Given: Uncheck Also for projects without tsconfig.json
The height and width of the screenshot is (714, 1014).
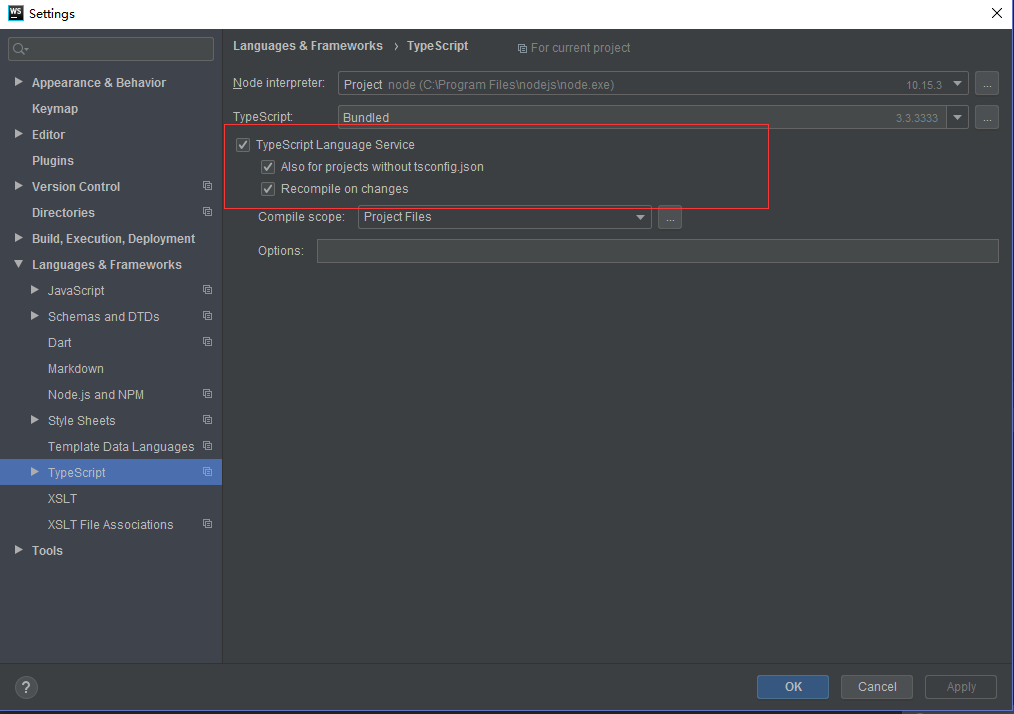Looking at the screenshot, I should (x=268, y=167).
